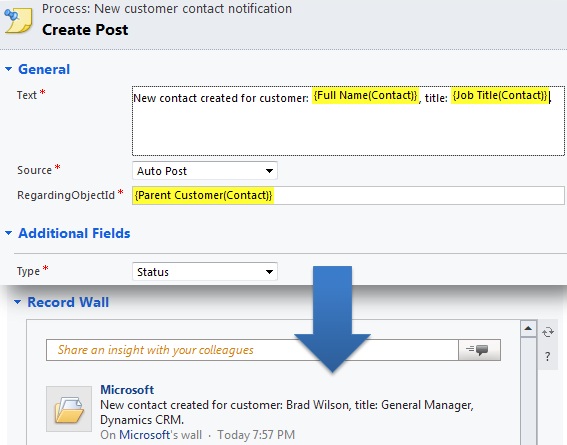Click the refresh wall icon
567x445 pixels.
tap(548, 332)
